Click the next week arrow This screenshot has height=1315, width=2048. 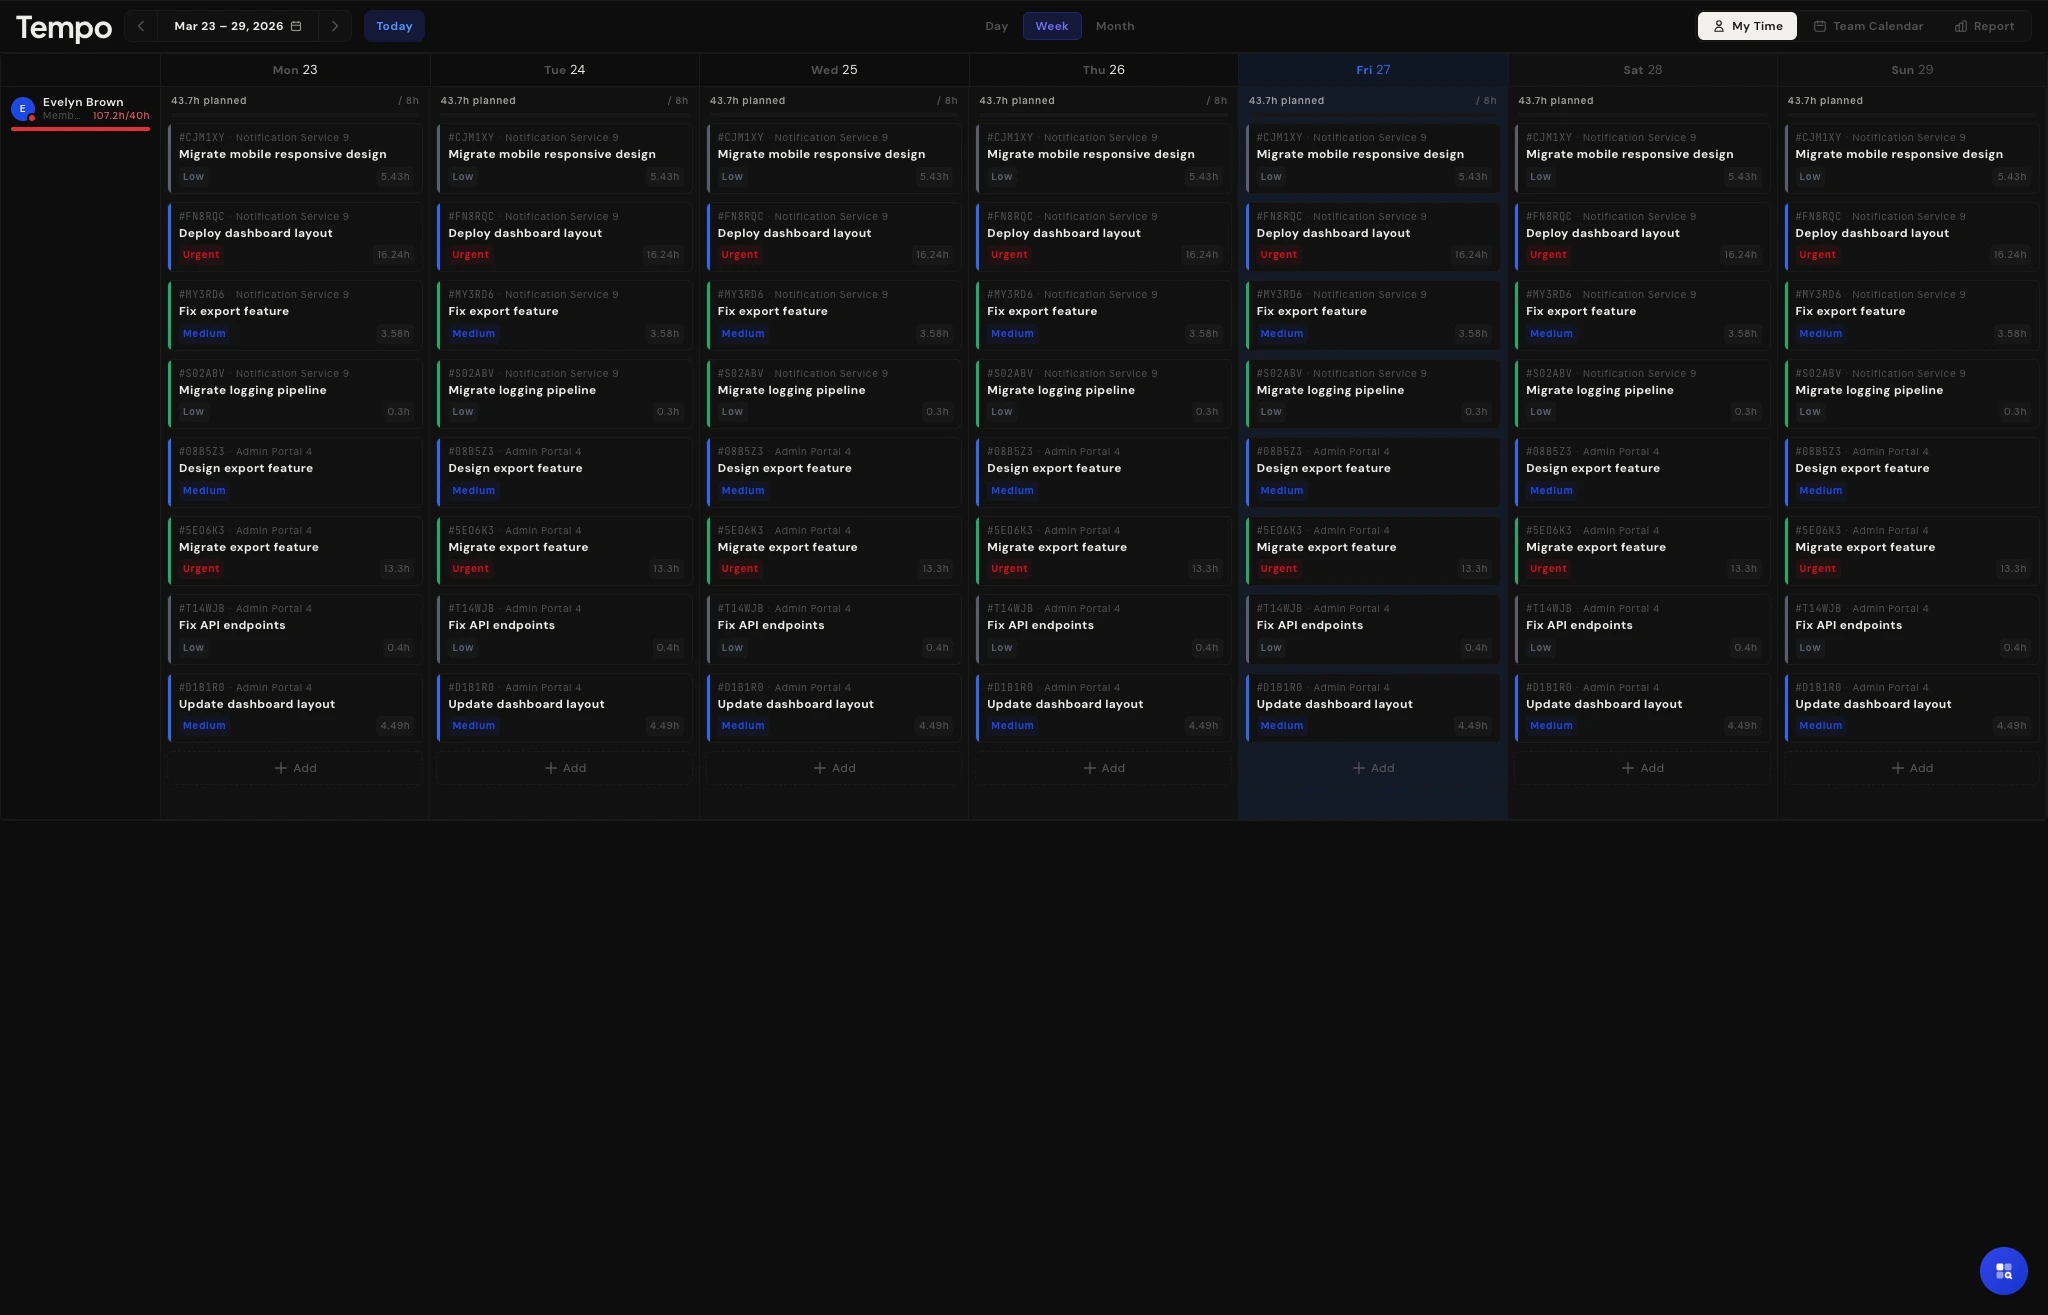[335, 26]
